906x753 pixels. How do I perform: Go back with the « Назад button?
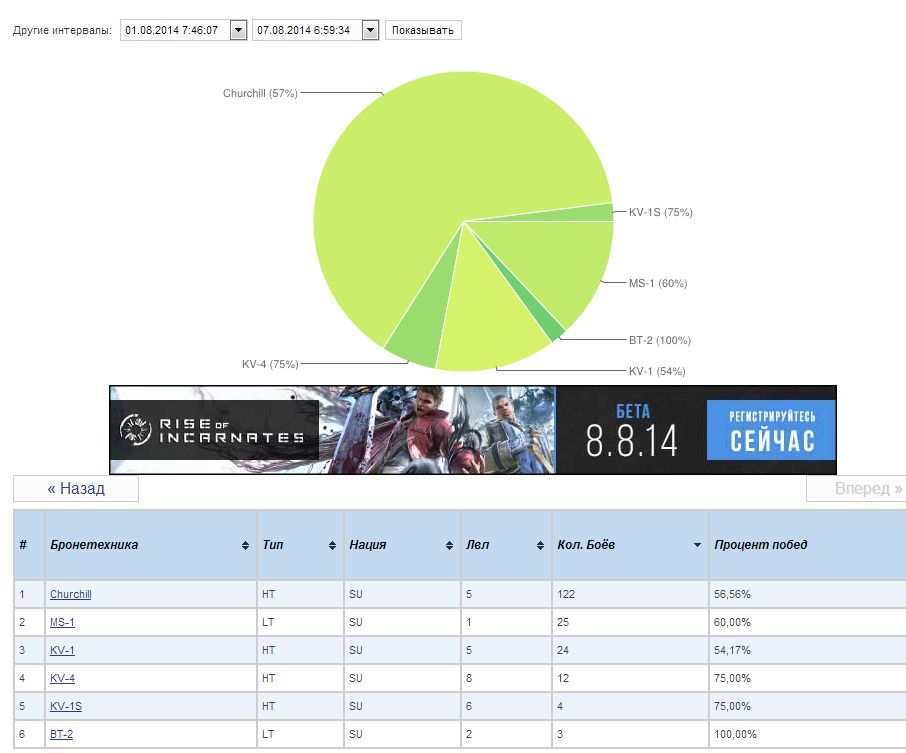click(x=76, y=488)
